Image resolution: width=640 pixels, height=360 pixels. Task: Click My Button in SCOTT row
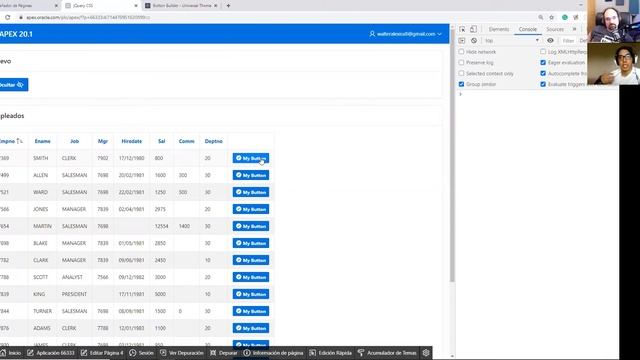coord(251,277)
